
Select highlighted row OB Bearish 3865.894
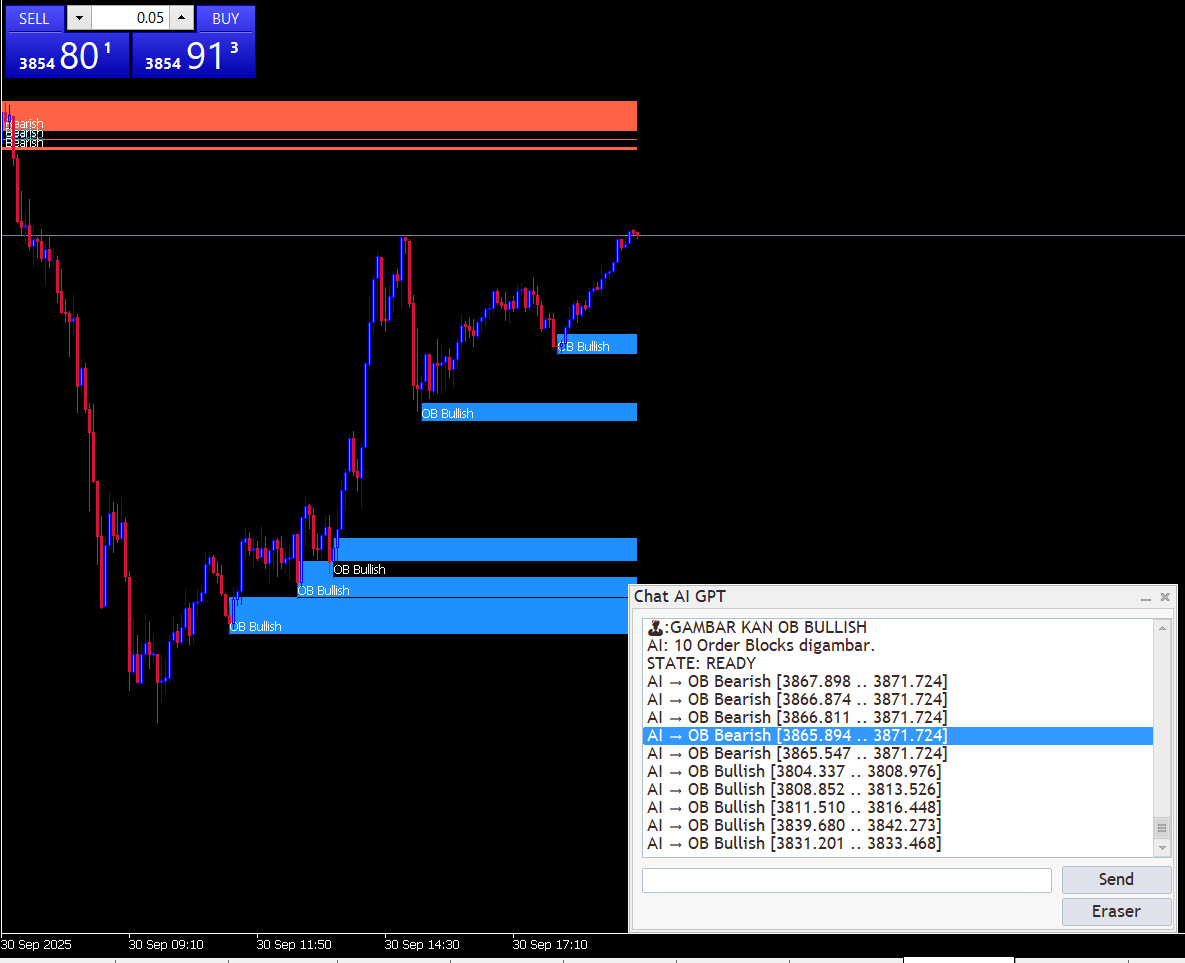point(898,735)
